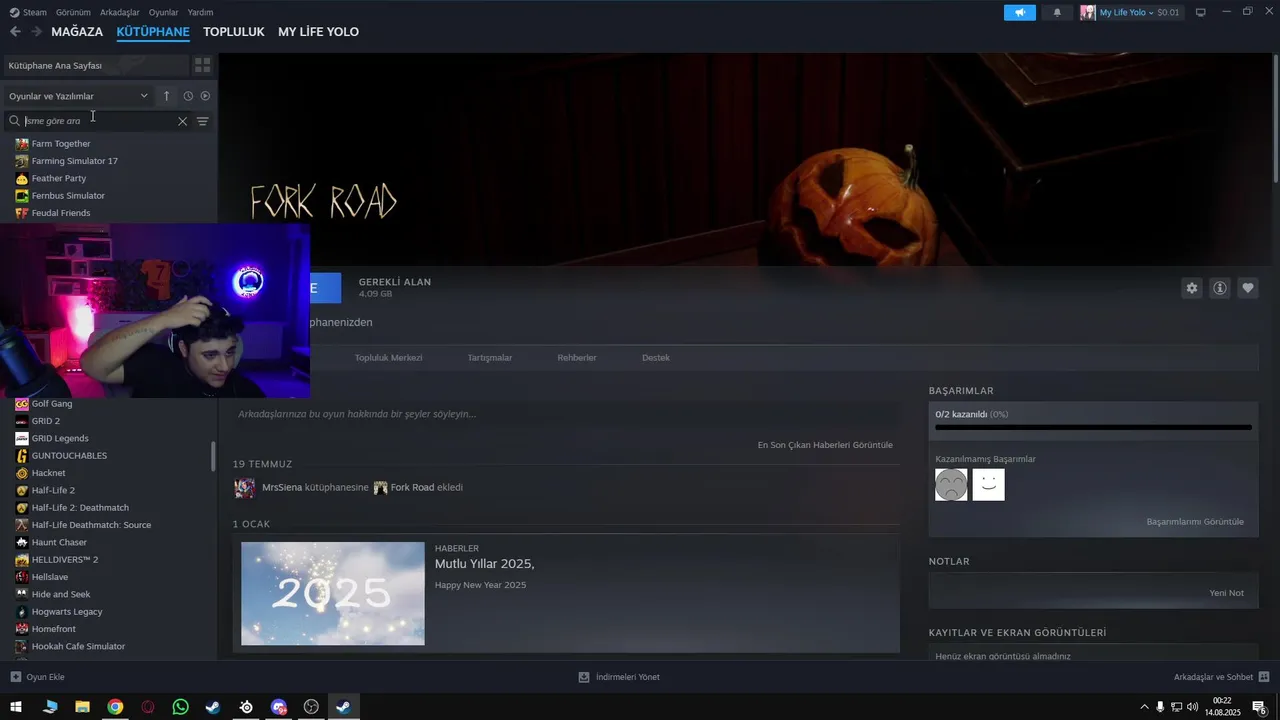This screenshot has width=1280, height=720.
Task: Open the grid collections view icon
Action: pyautogui.click(x=202, y=65)
